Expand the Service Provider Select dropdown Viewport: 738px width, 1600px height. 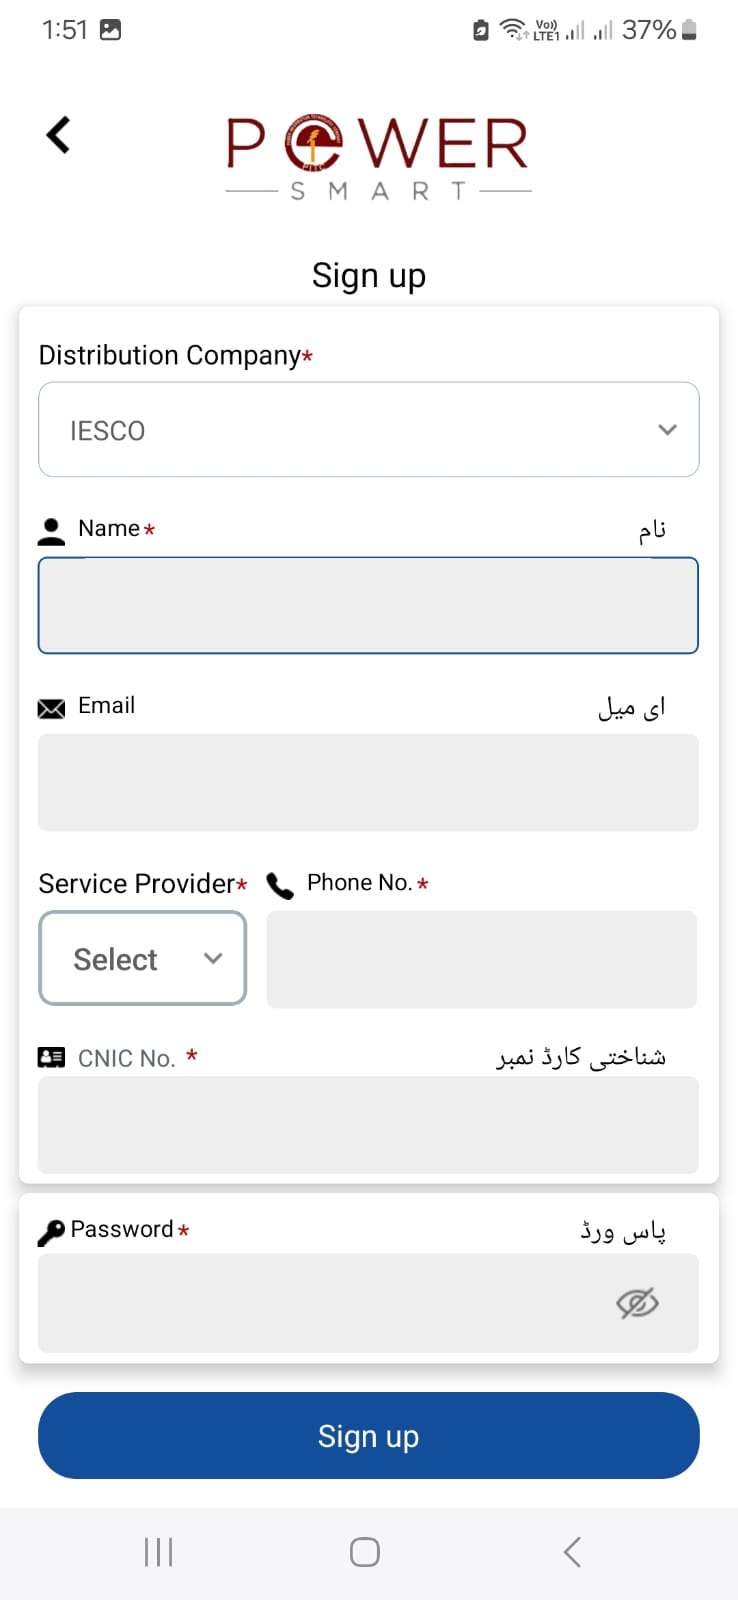(143, 958)
